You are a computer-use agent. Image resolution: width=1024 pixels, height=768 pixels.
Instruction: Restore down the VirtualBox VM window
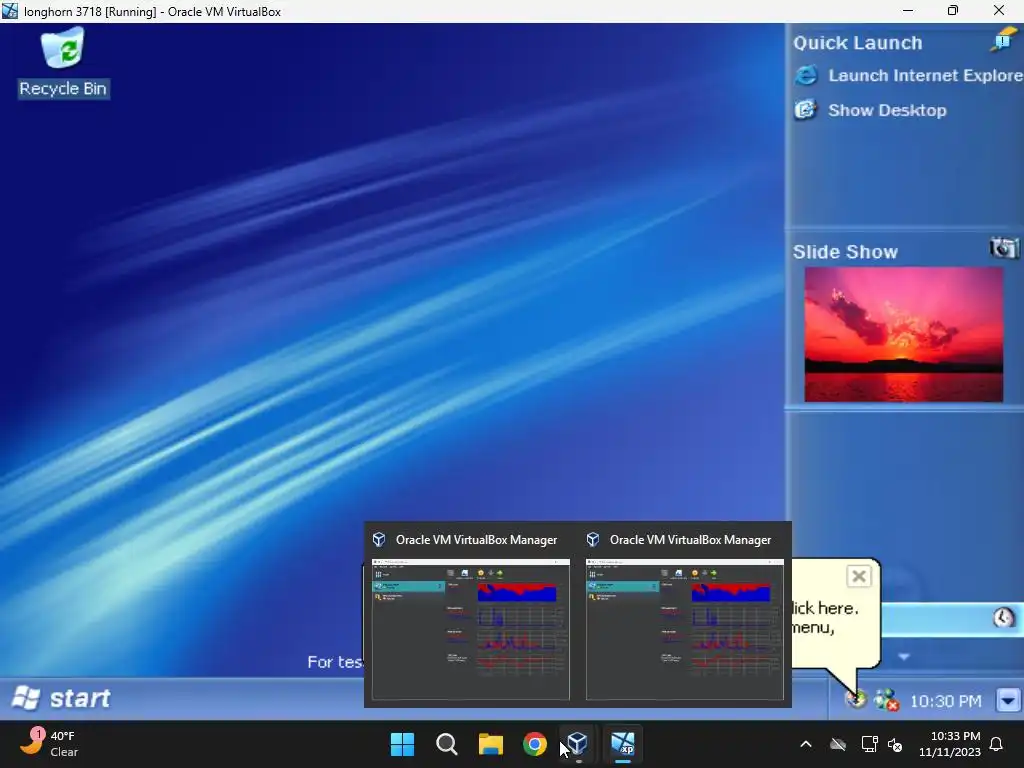tap(953, 10)
